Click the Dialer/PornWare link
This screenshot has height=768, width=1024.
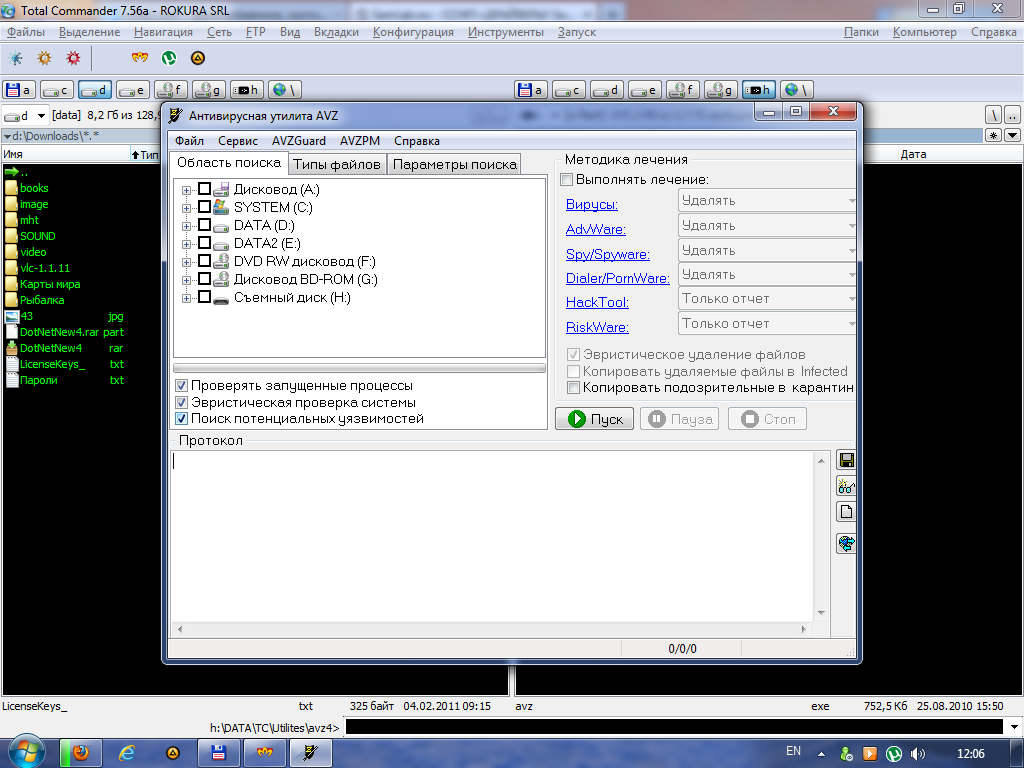[618, 278]
